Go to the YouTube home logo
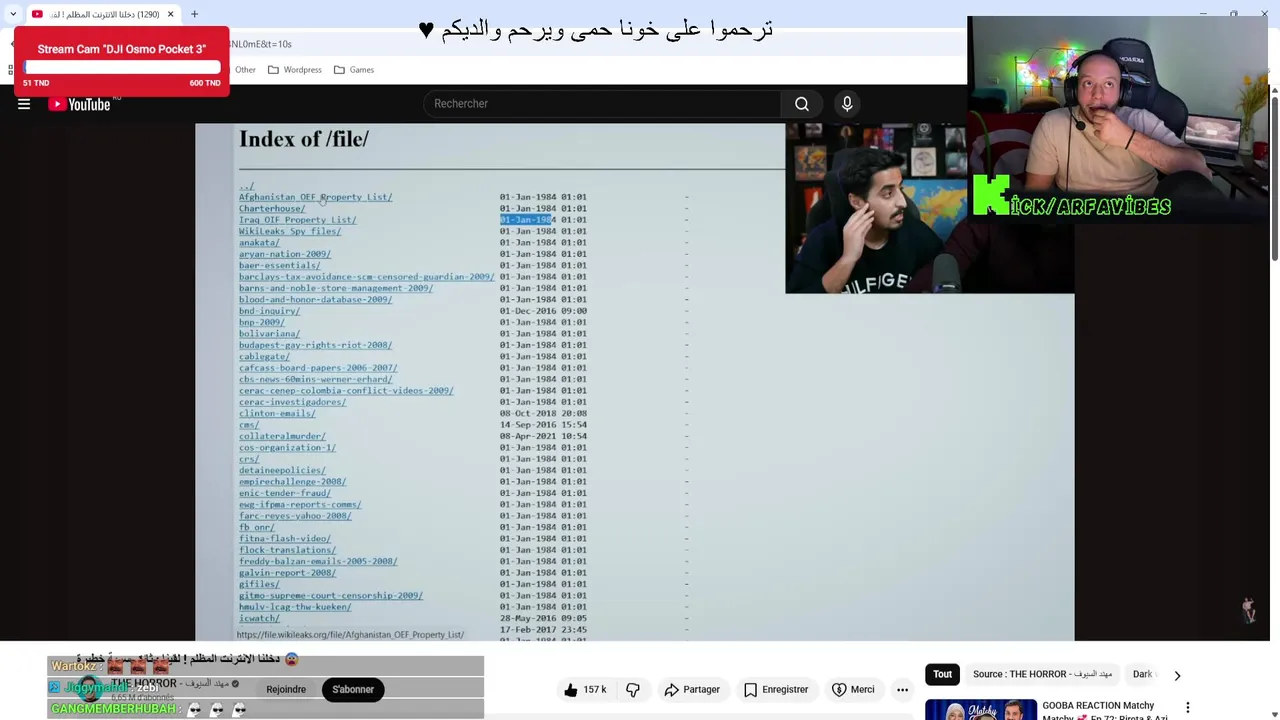 (79, 104)
